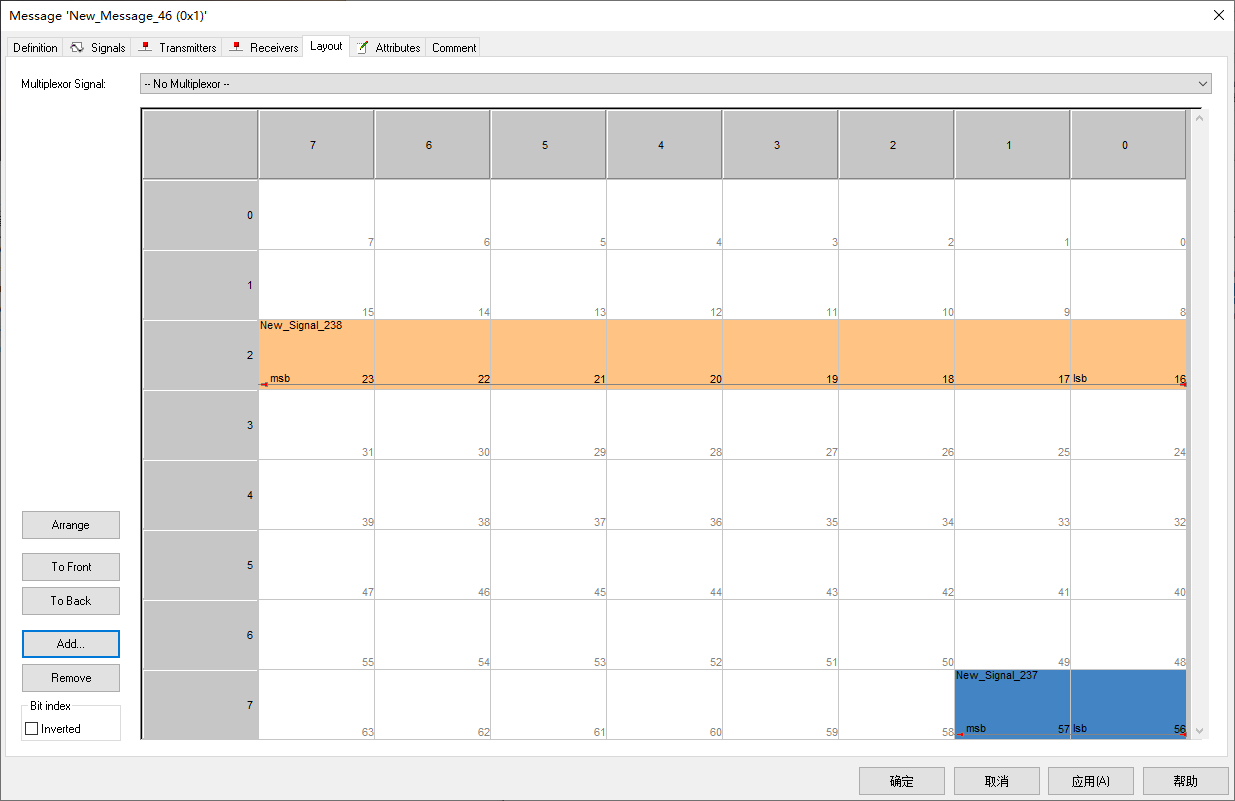Click the lsb cell at bit 56

tap(1128, 705)
